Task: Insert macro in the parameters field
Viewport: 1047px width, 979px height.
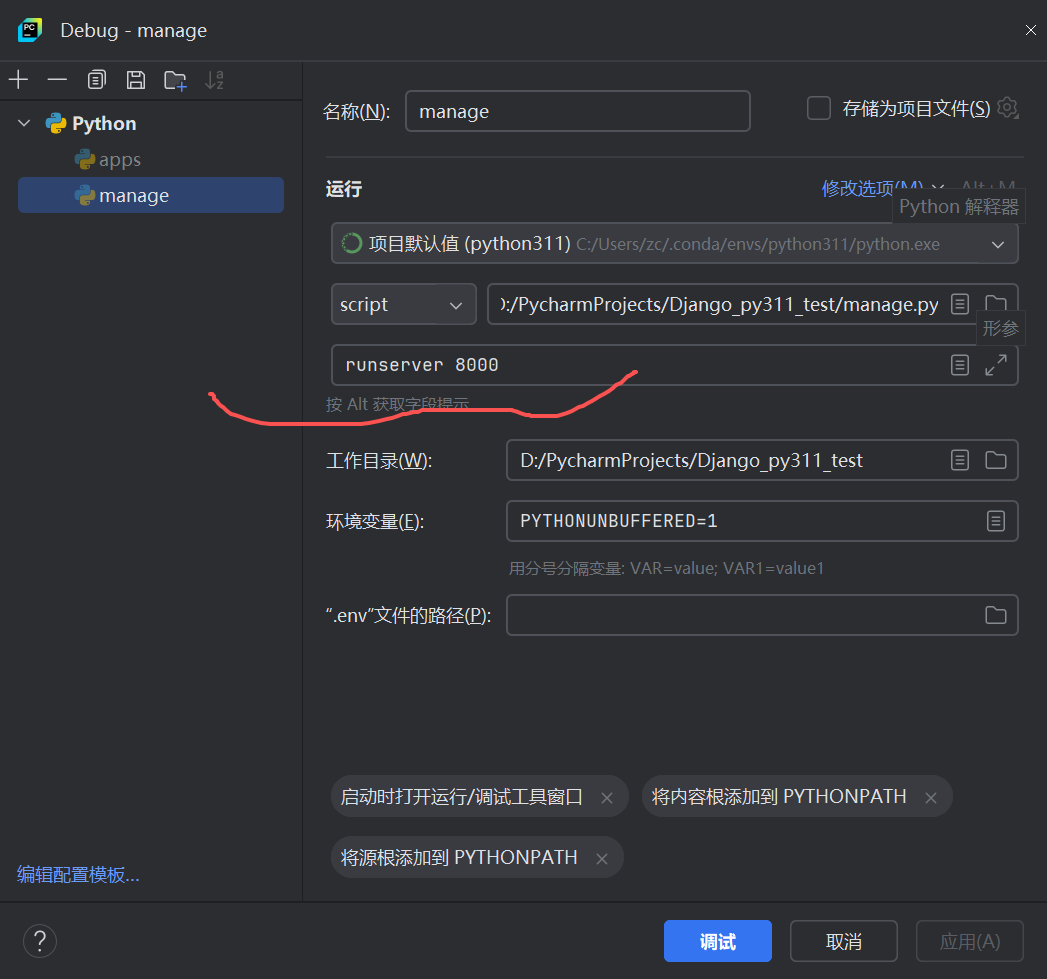Action: pyautogui.click(x=960, y=365)
